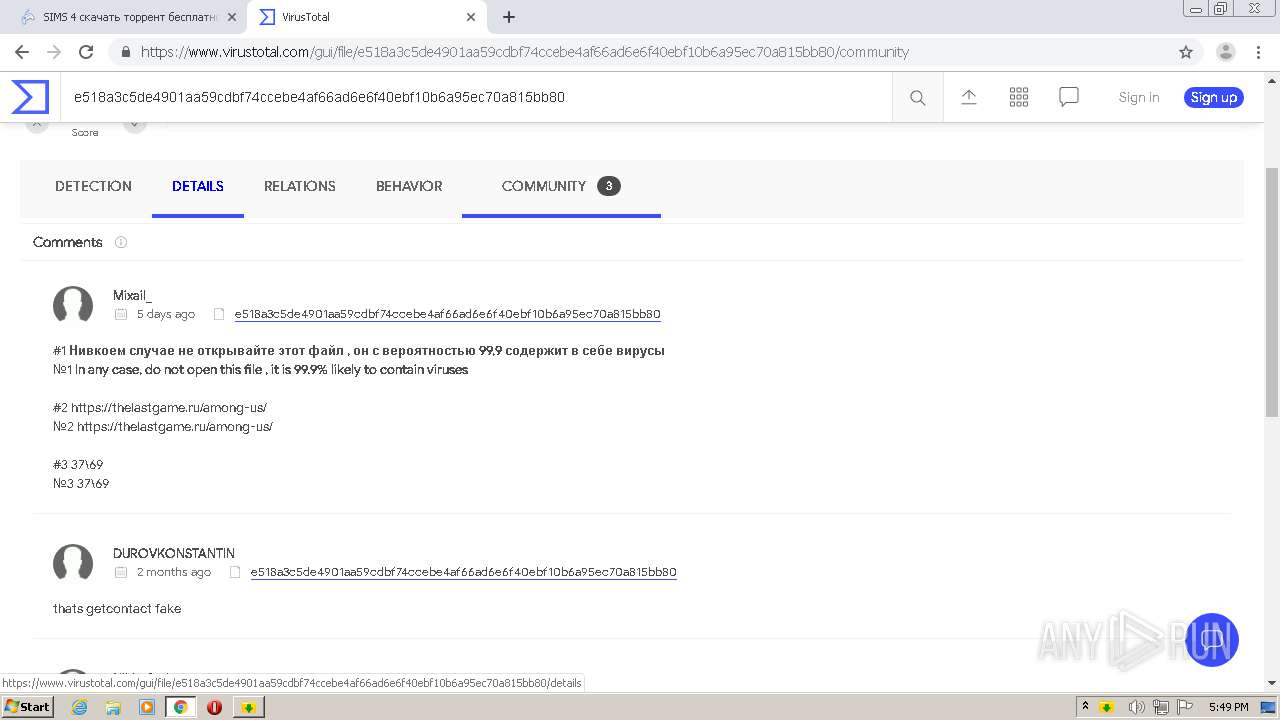Click the red Opera taskbar icon
The width and height of the screenshot is (1280, 720).
click(x=214, y=707)
